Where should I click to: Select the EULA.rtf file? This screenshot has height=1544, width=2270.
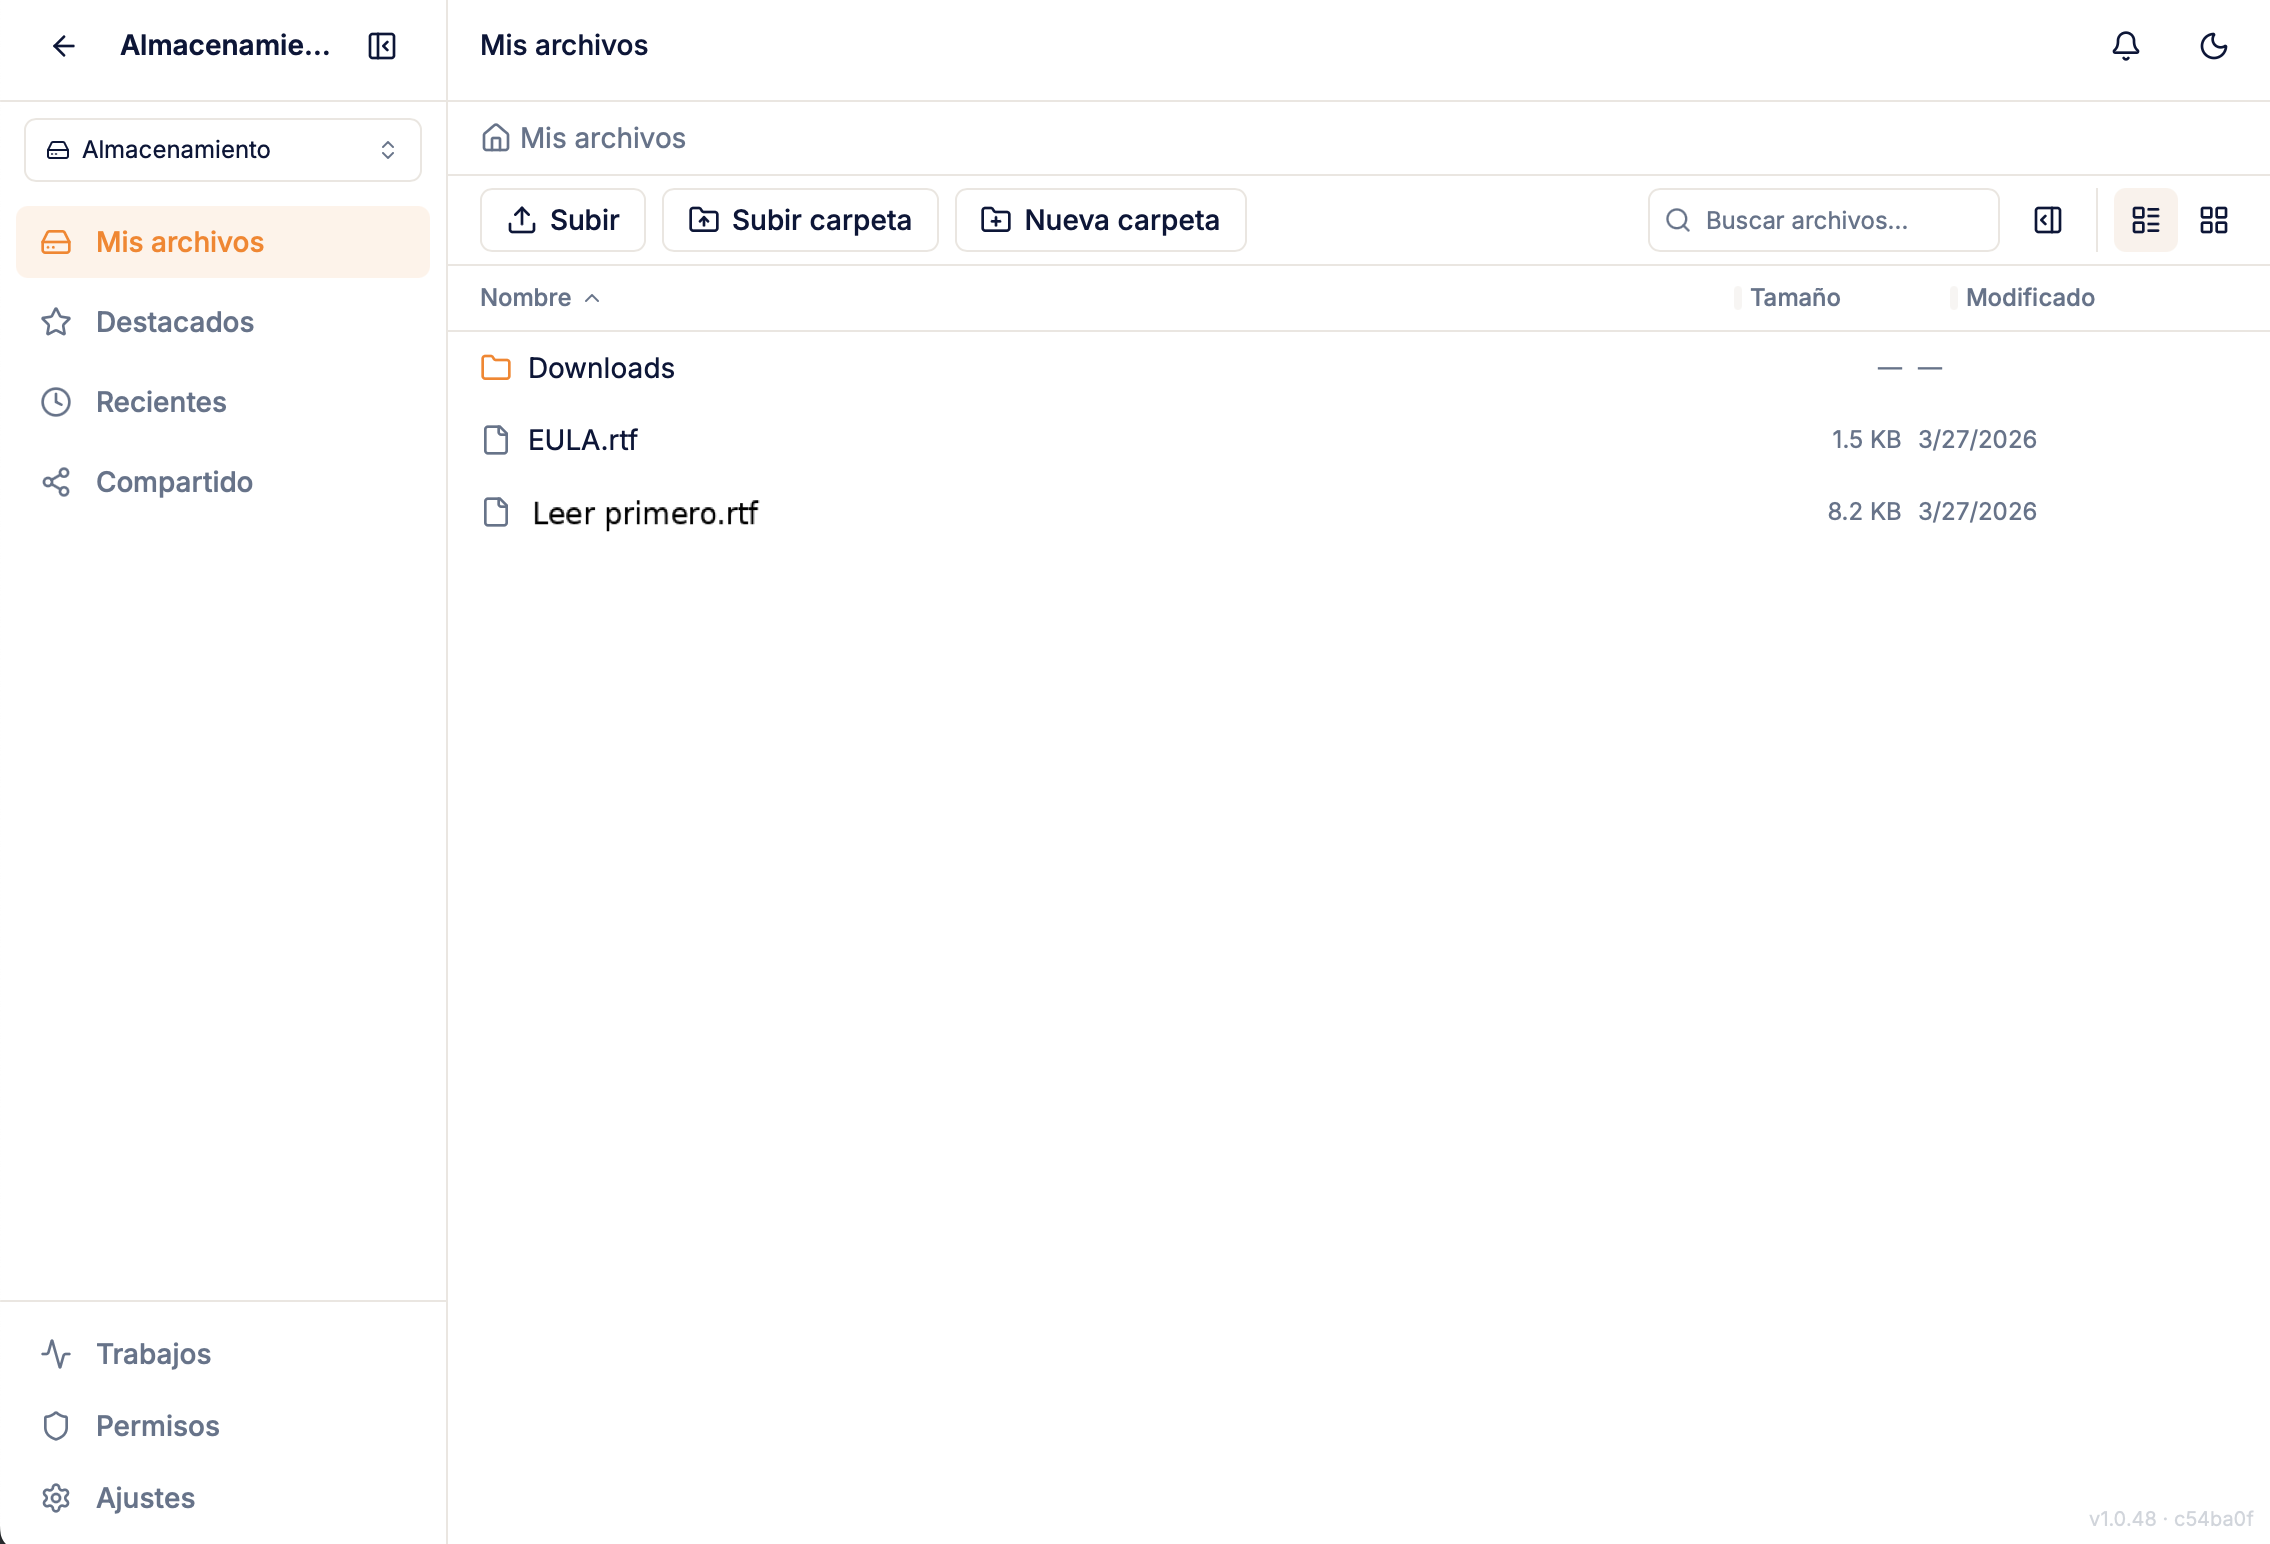coord(582,440)
